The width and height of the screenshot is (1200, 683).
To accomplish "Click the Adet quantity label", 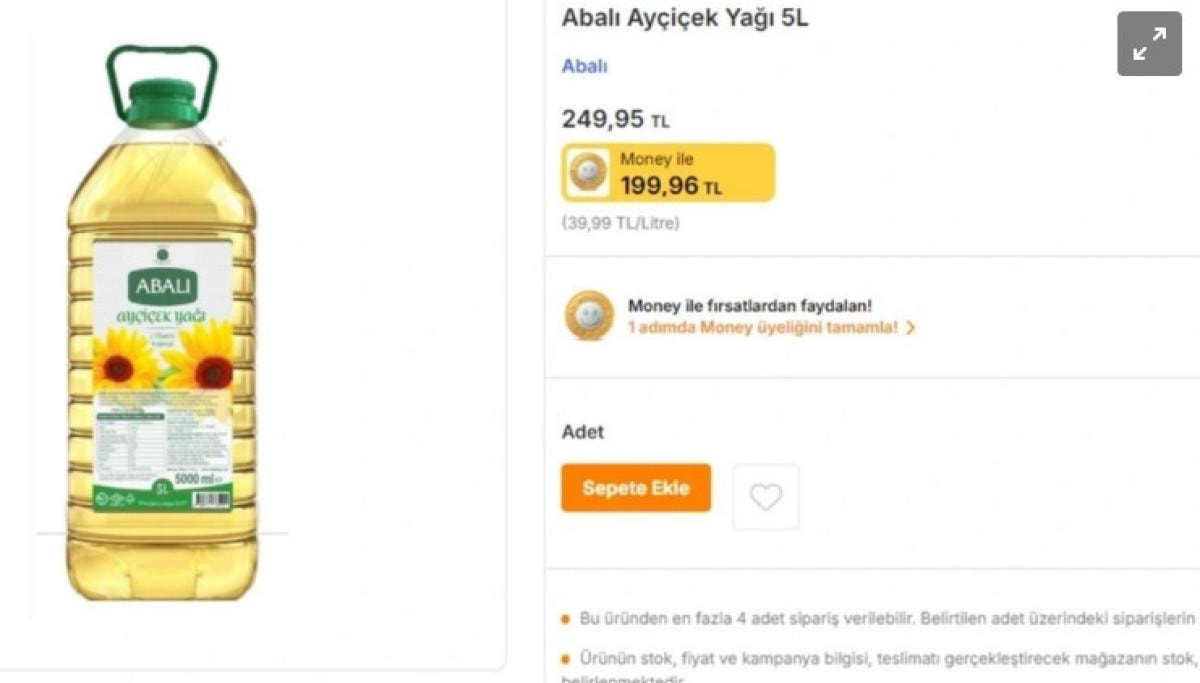I will [x=583, y=432].
